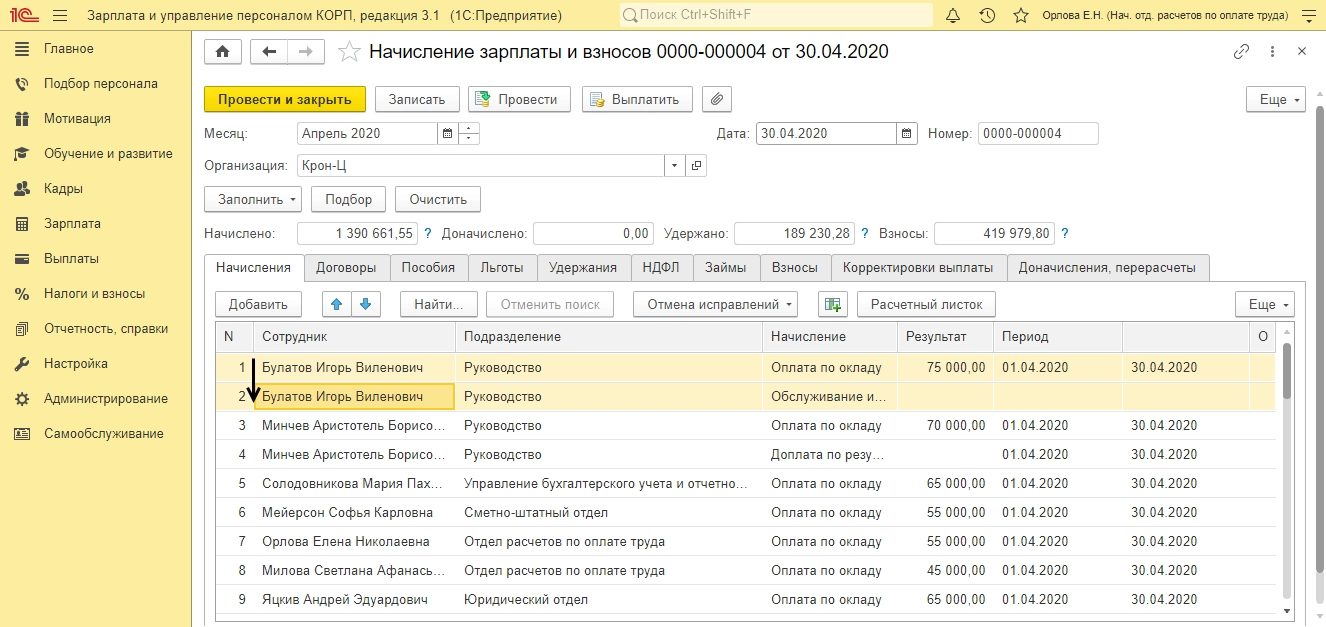The height and width of the screenshot is (627, 1326).
Task: Open history clock icon in title bar
Action: [987, 16]
